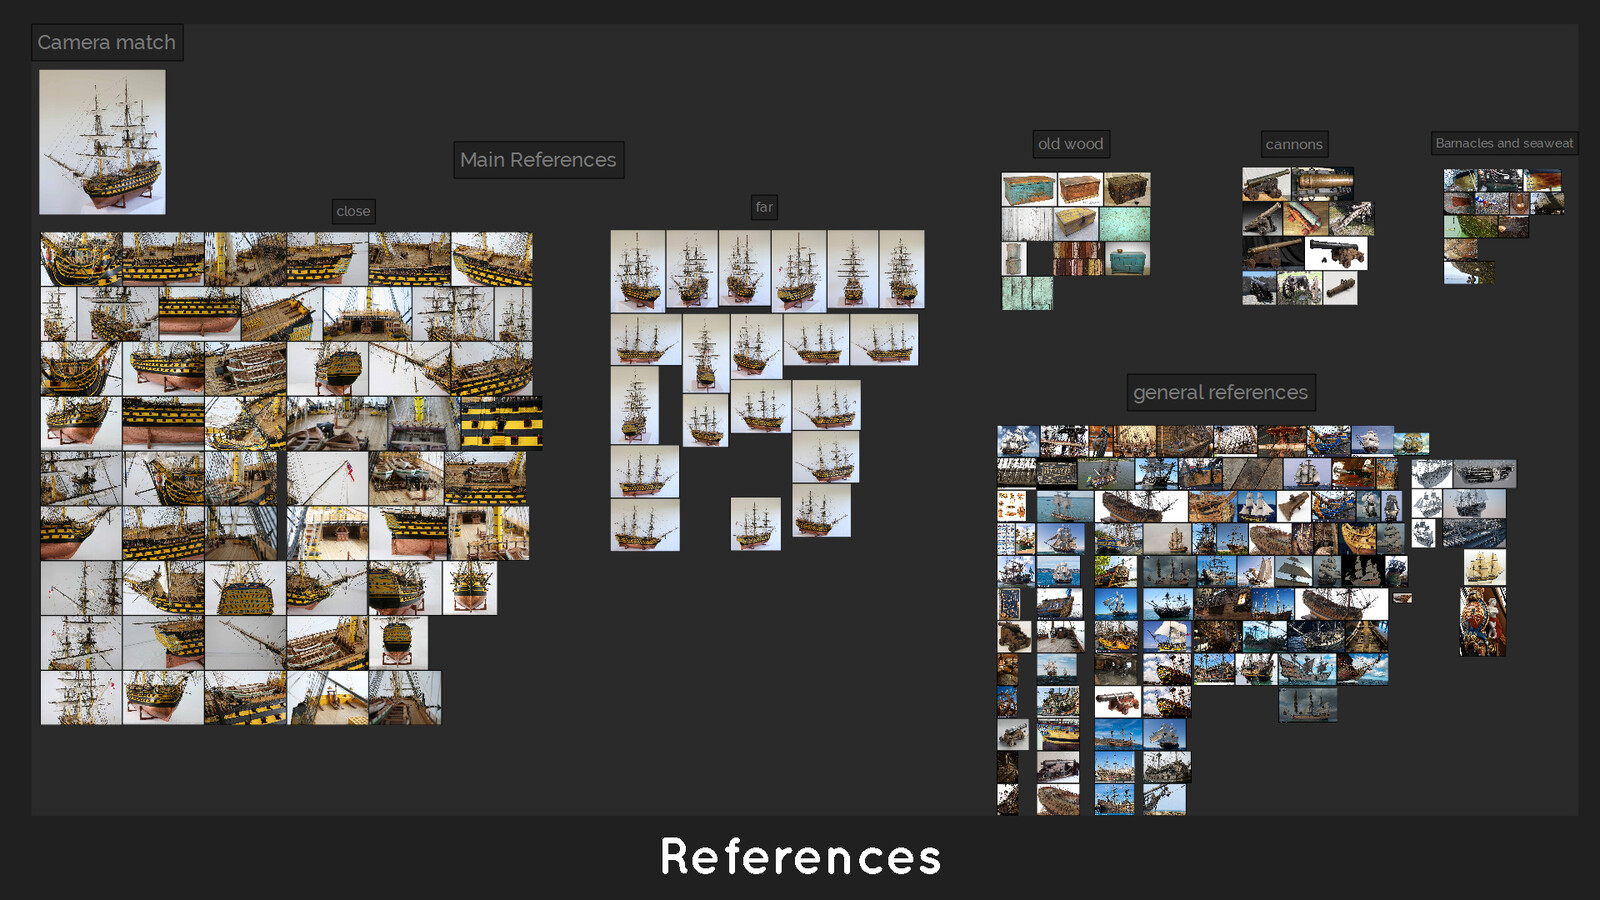Click the tiny thumbnail beside the general references grid
The width and height of the screenshot is (1600, 900).
[1403, 598]
